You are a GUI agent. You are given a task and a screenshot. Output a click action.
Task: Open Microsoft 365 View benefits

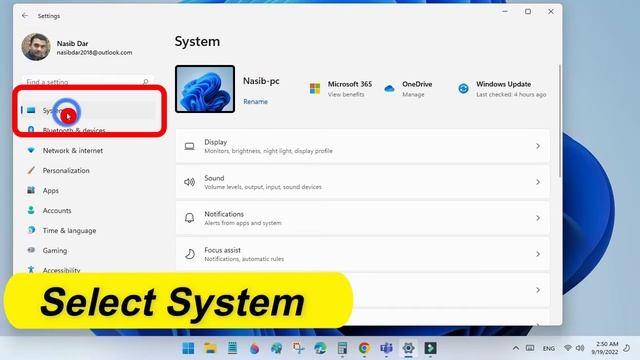[346, 94]
